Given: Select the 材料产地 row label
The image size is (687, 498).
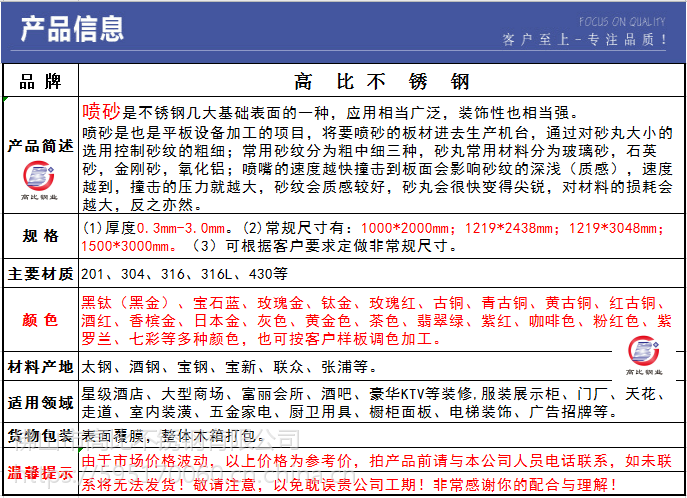Looking at the screenshot, I should coord(40,366).
